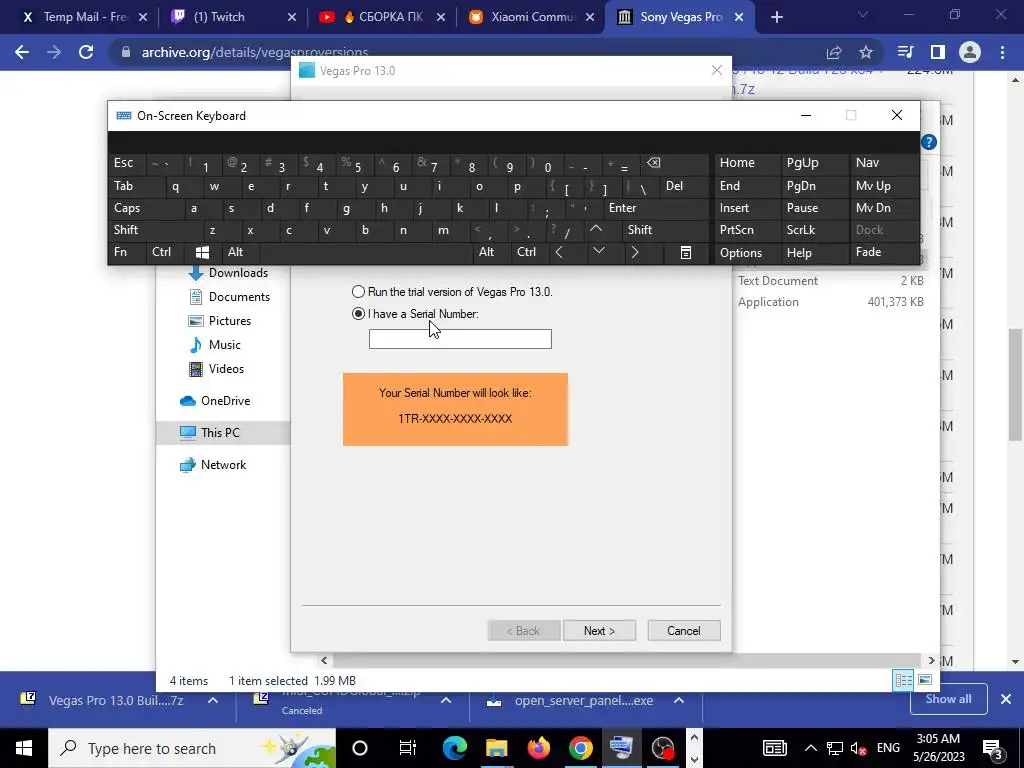Open Chrome profile avatar menu
1024x768 pixels.
(970, 52)
